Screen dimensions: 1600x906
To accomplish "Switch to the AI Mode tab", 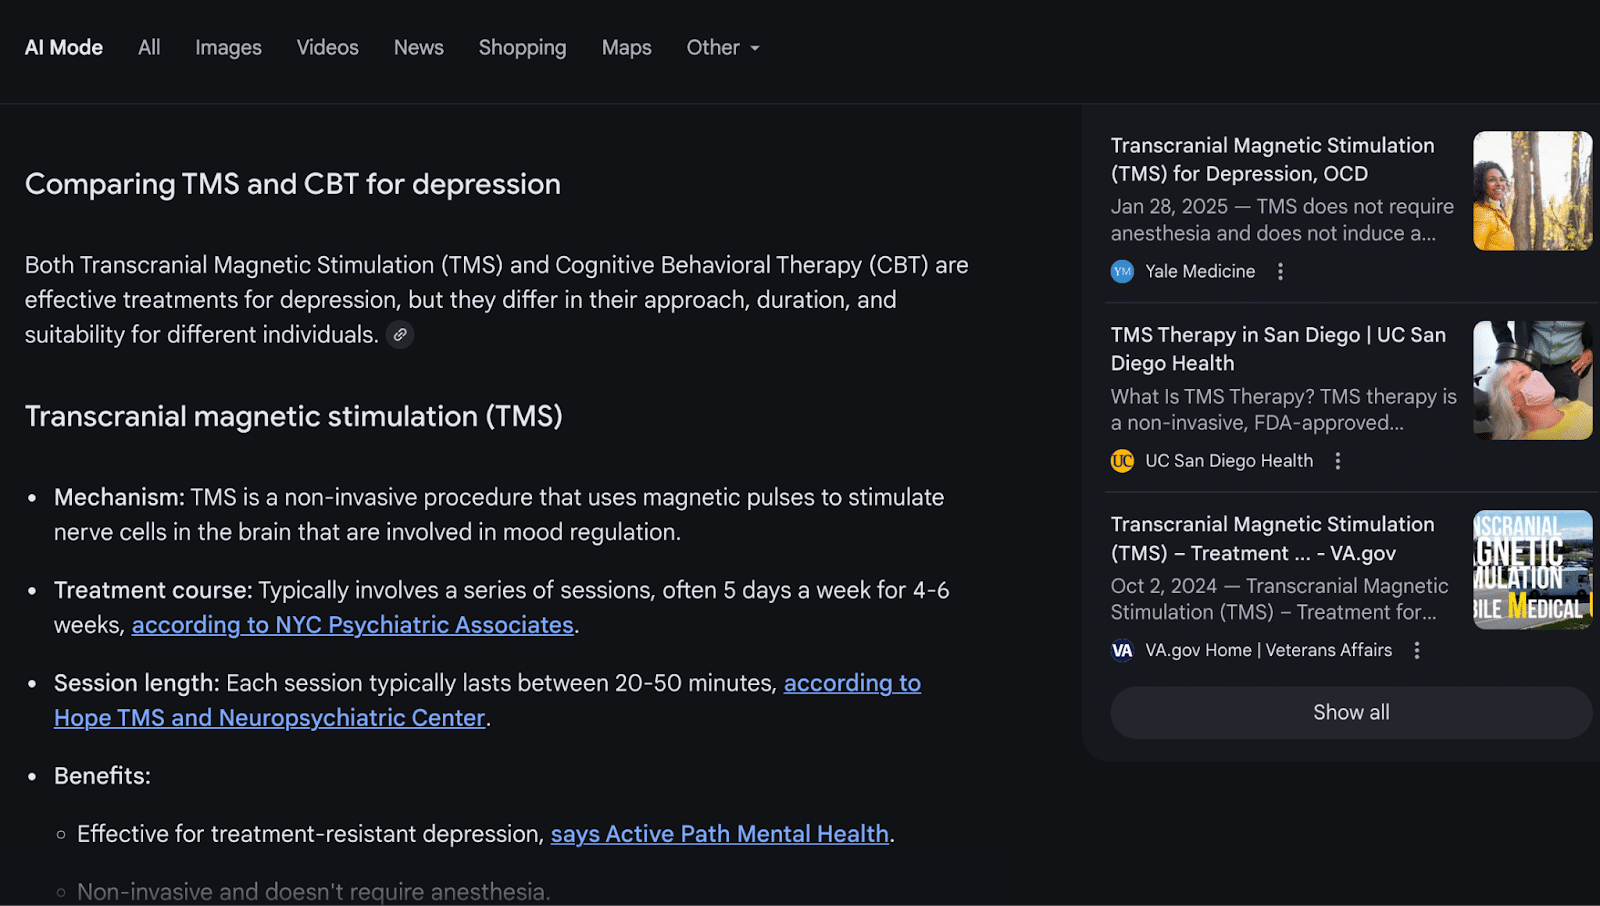I will pos(64,48).
